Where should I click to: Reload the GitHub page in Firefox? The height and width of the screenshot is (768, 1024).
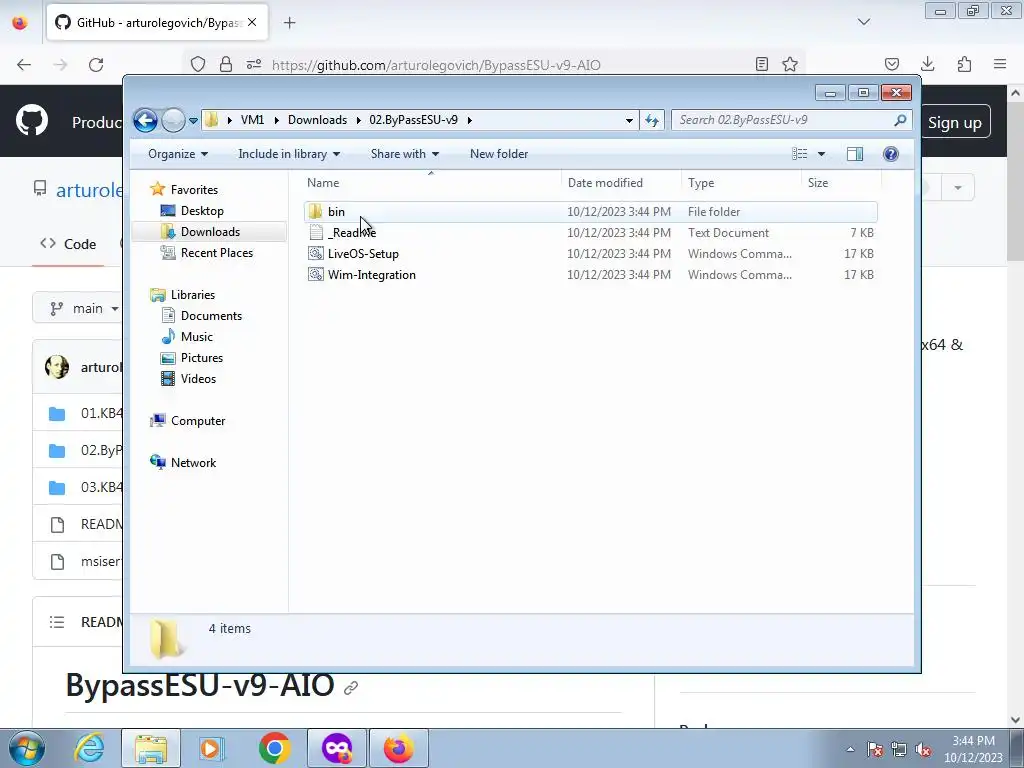click(96, 65)
